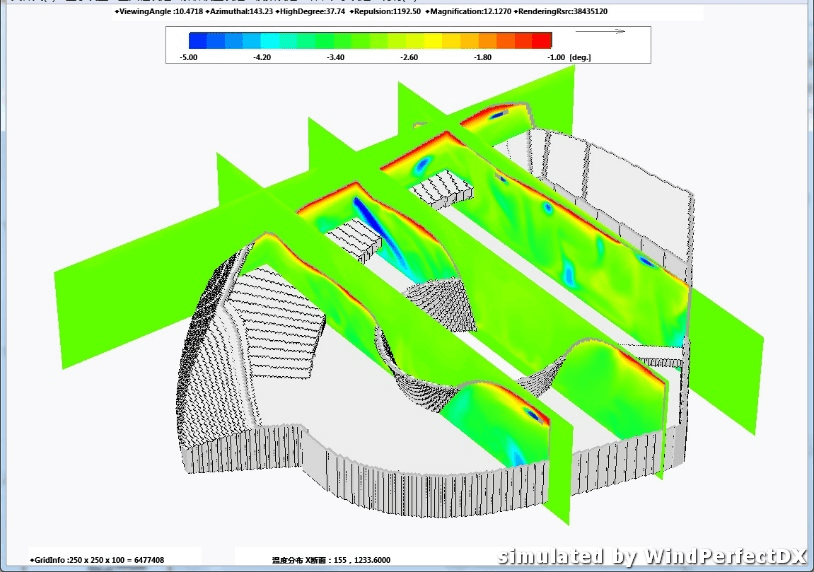Select the [deg.] unit label
Image resolution: width=814 pixels, height=572 pixels.
click(x=582, y=58)
